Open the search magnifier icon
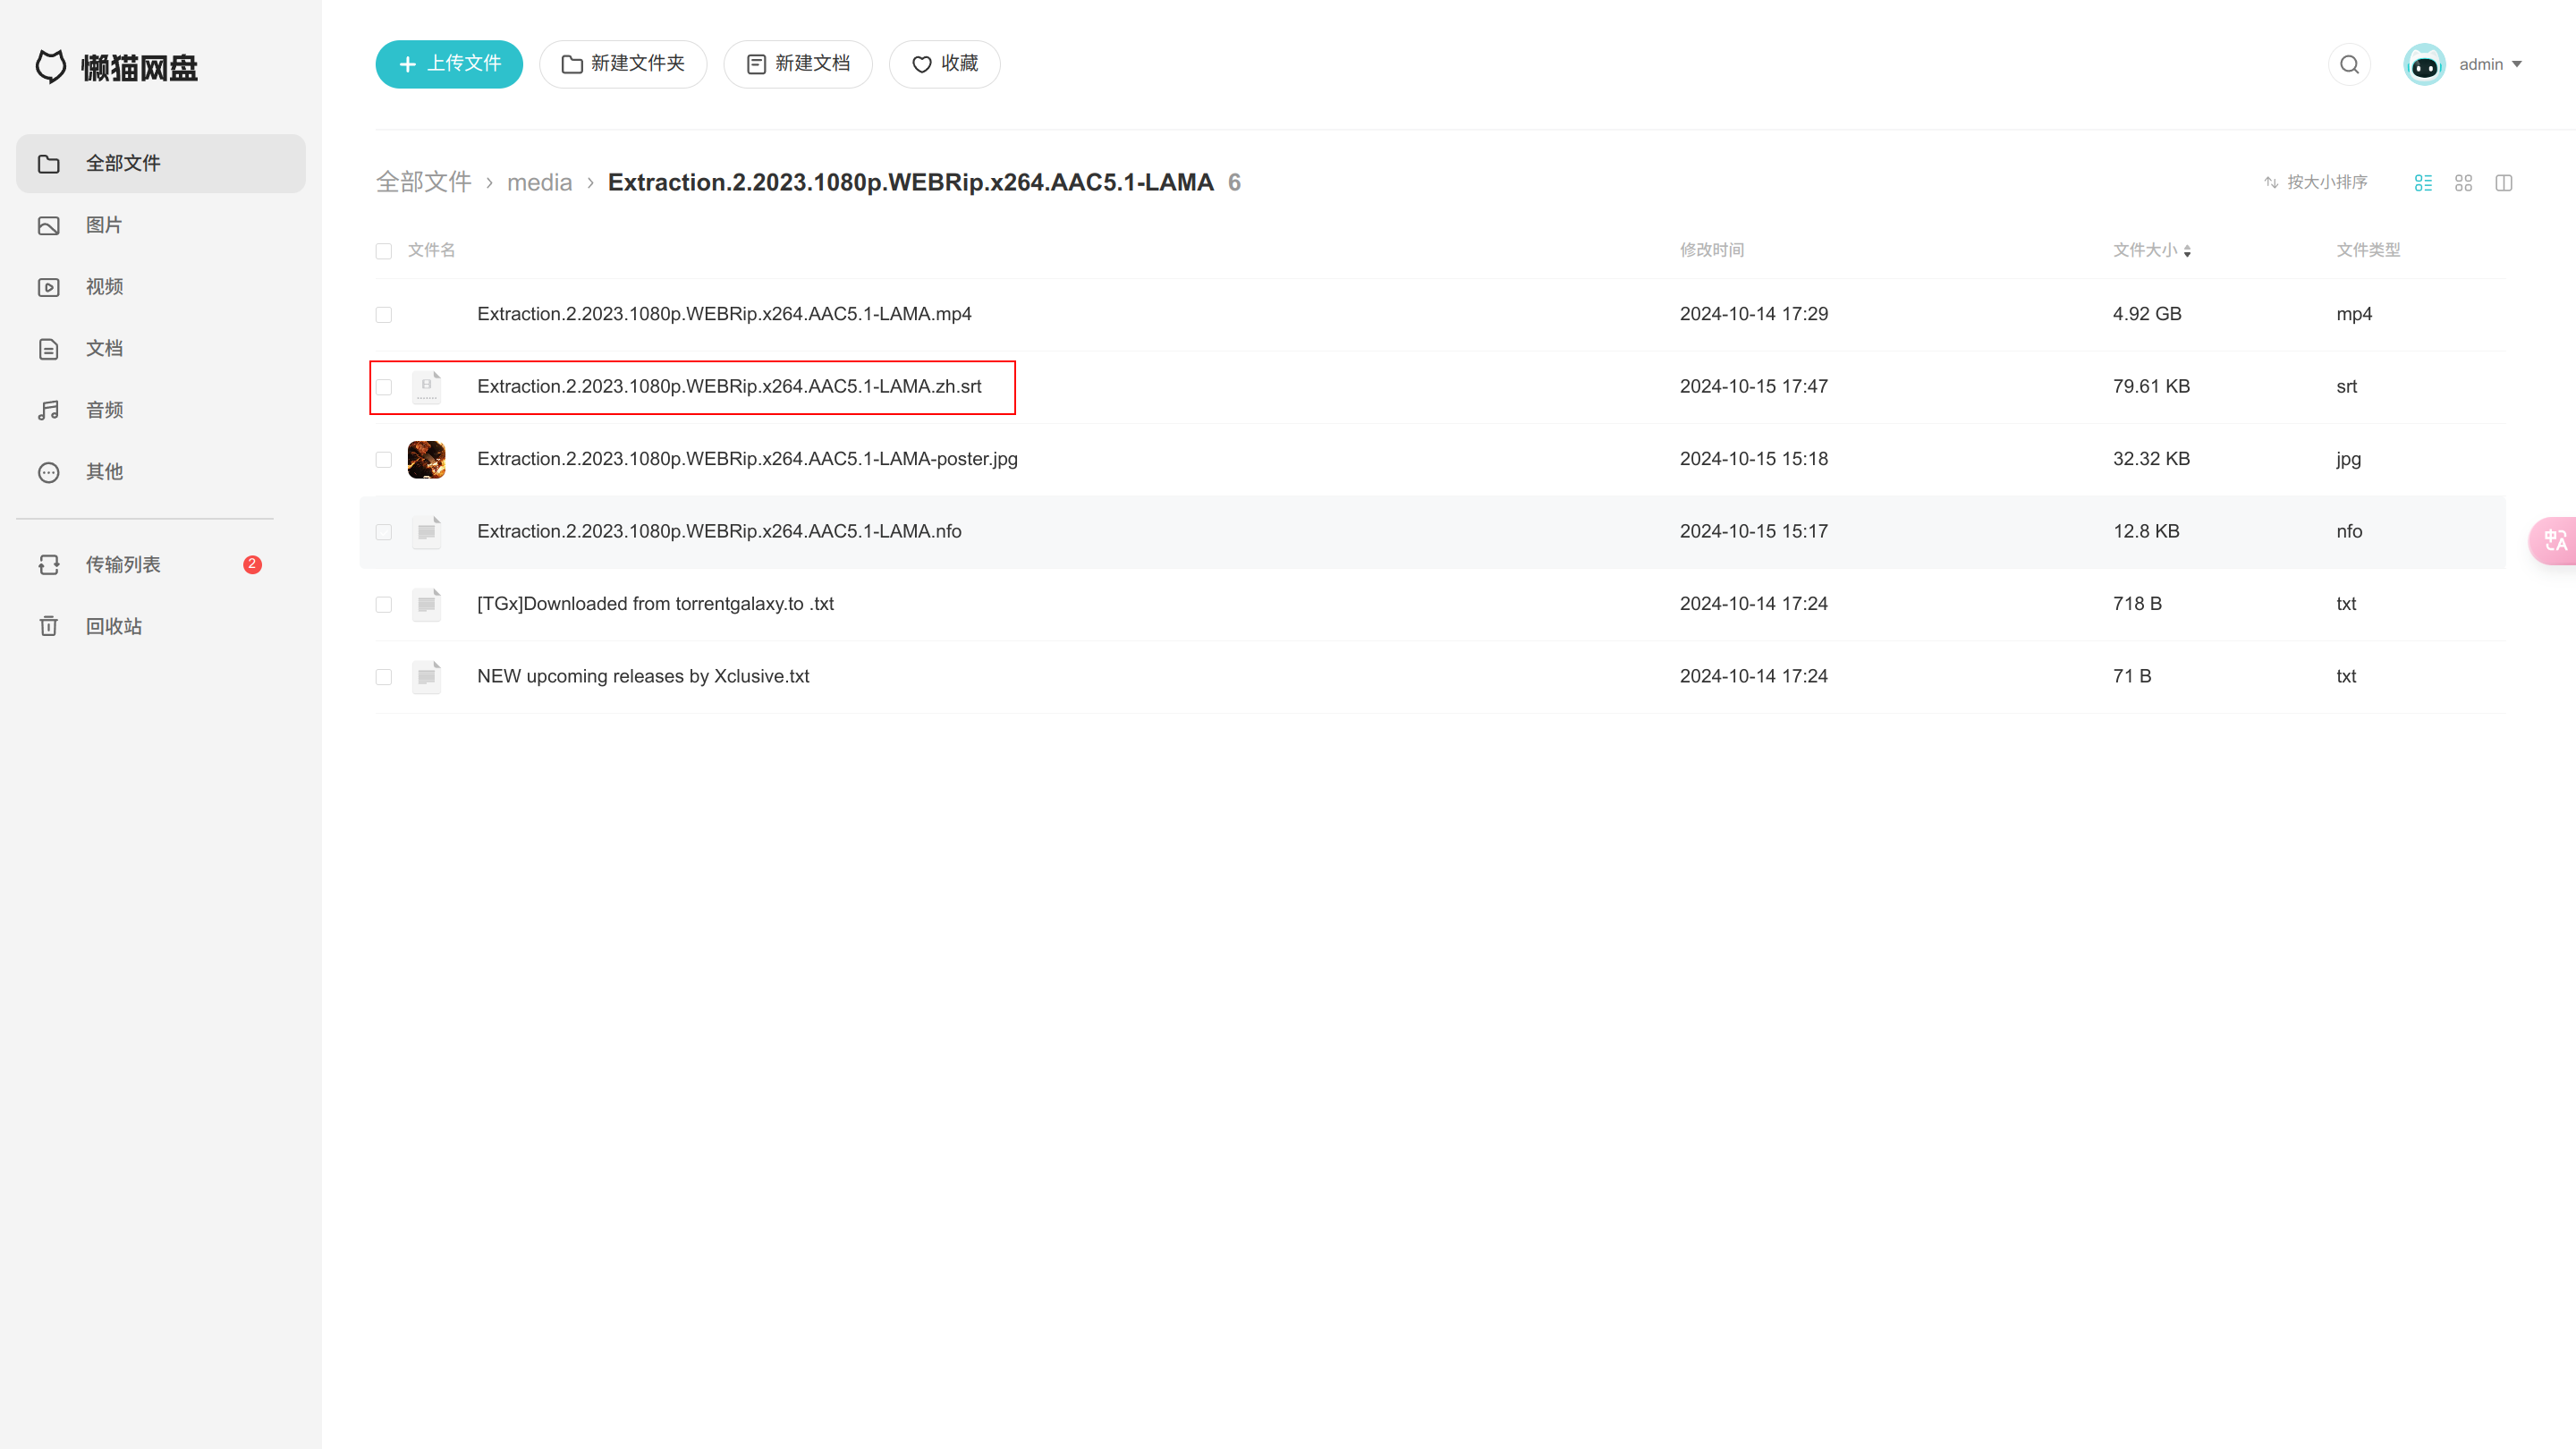 pyautogui.click(x=2349, y=65)
